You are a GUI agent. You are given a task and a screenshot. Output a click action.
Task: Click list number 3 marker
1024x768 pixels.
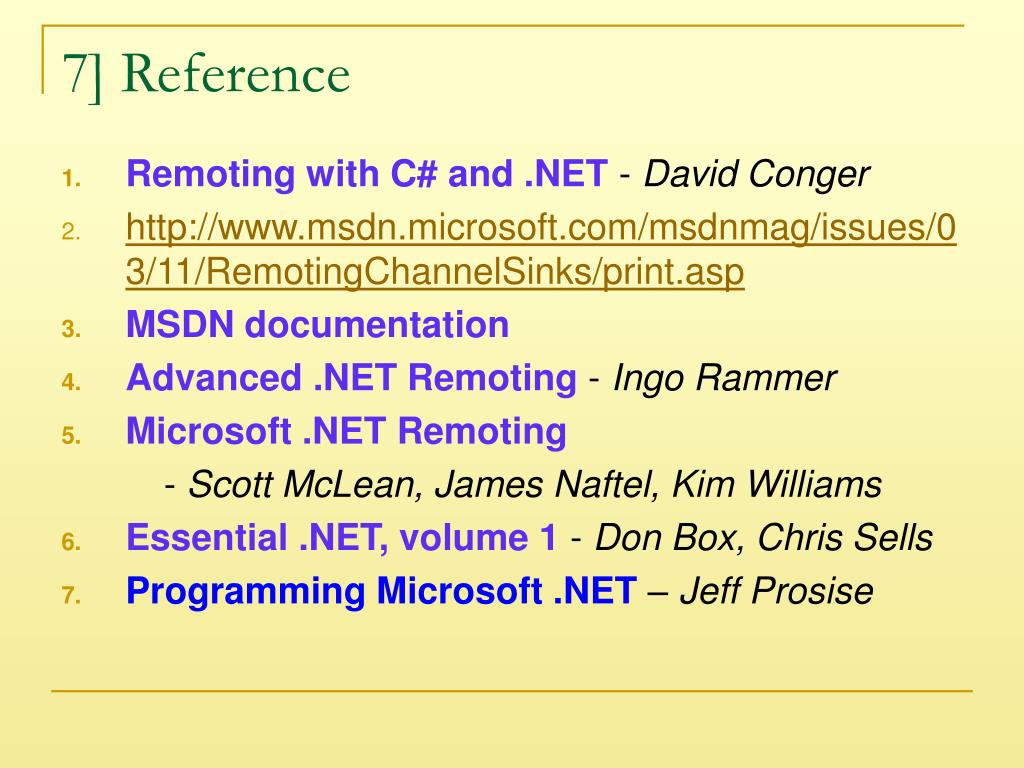tap(72, 328)
